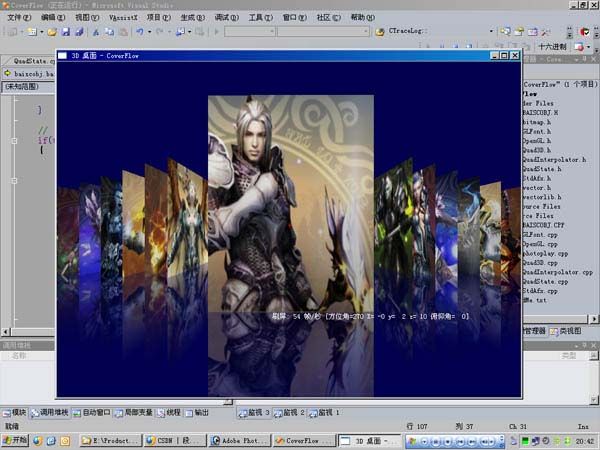The image size is (600, 450).
Task: Select BAISCOBJ.H in Solution Explorer
Action: 540,112
